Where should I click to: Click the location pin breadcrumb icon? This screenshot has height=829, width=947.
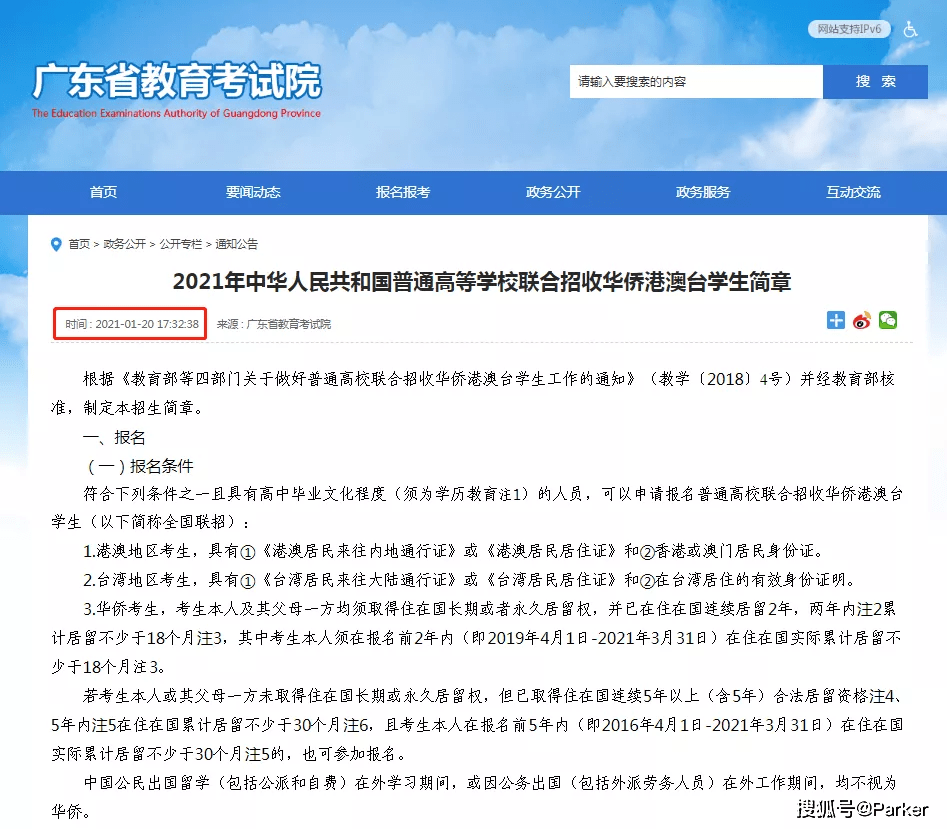56,245
